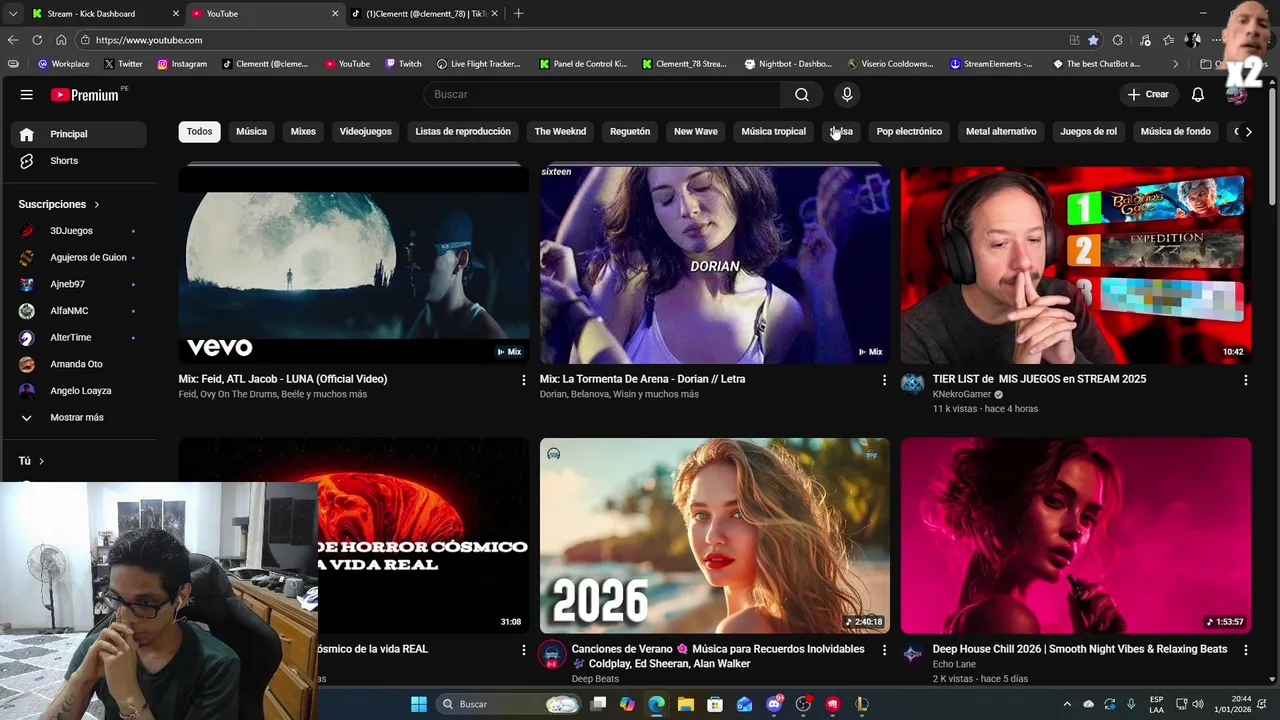Click the Windows taskbar Buscar box
Screen dimensions: 1280x720
pyautogui.click(x=510, y=704)
